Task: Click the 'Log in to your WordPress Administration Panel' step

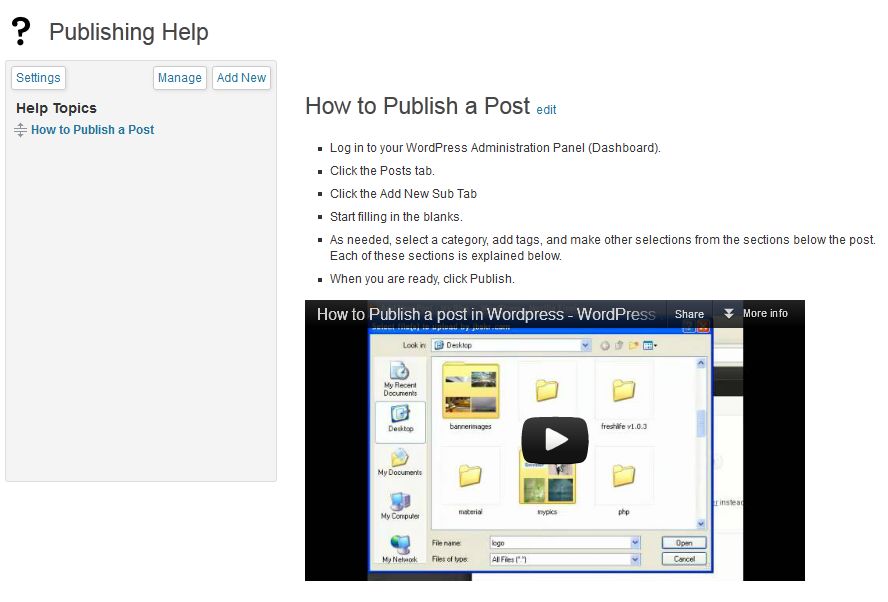Action: (495, 148)
